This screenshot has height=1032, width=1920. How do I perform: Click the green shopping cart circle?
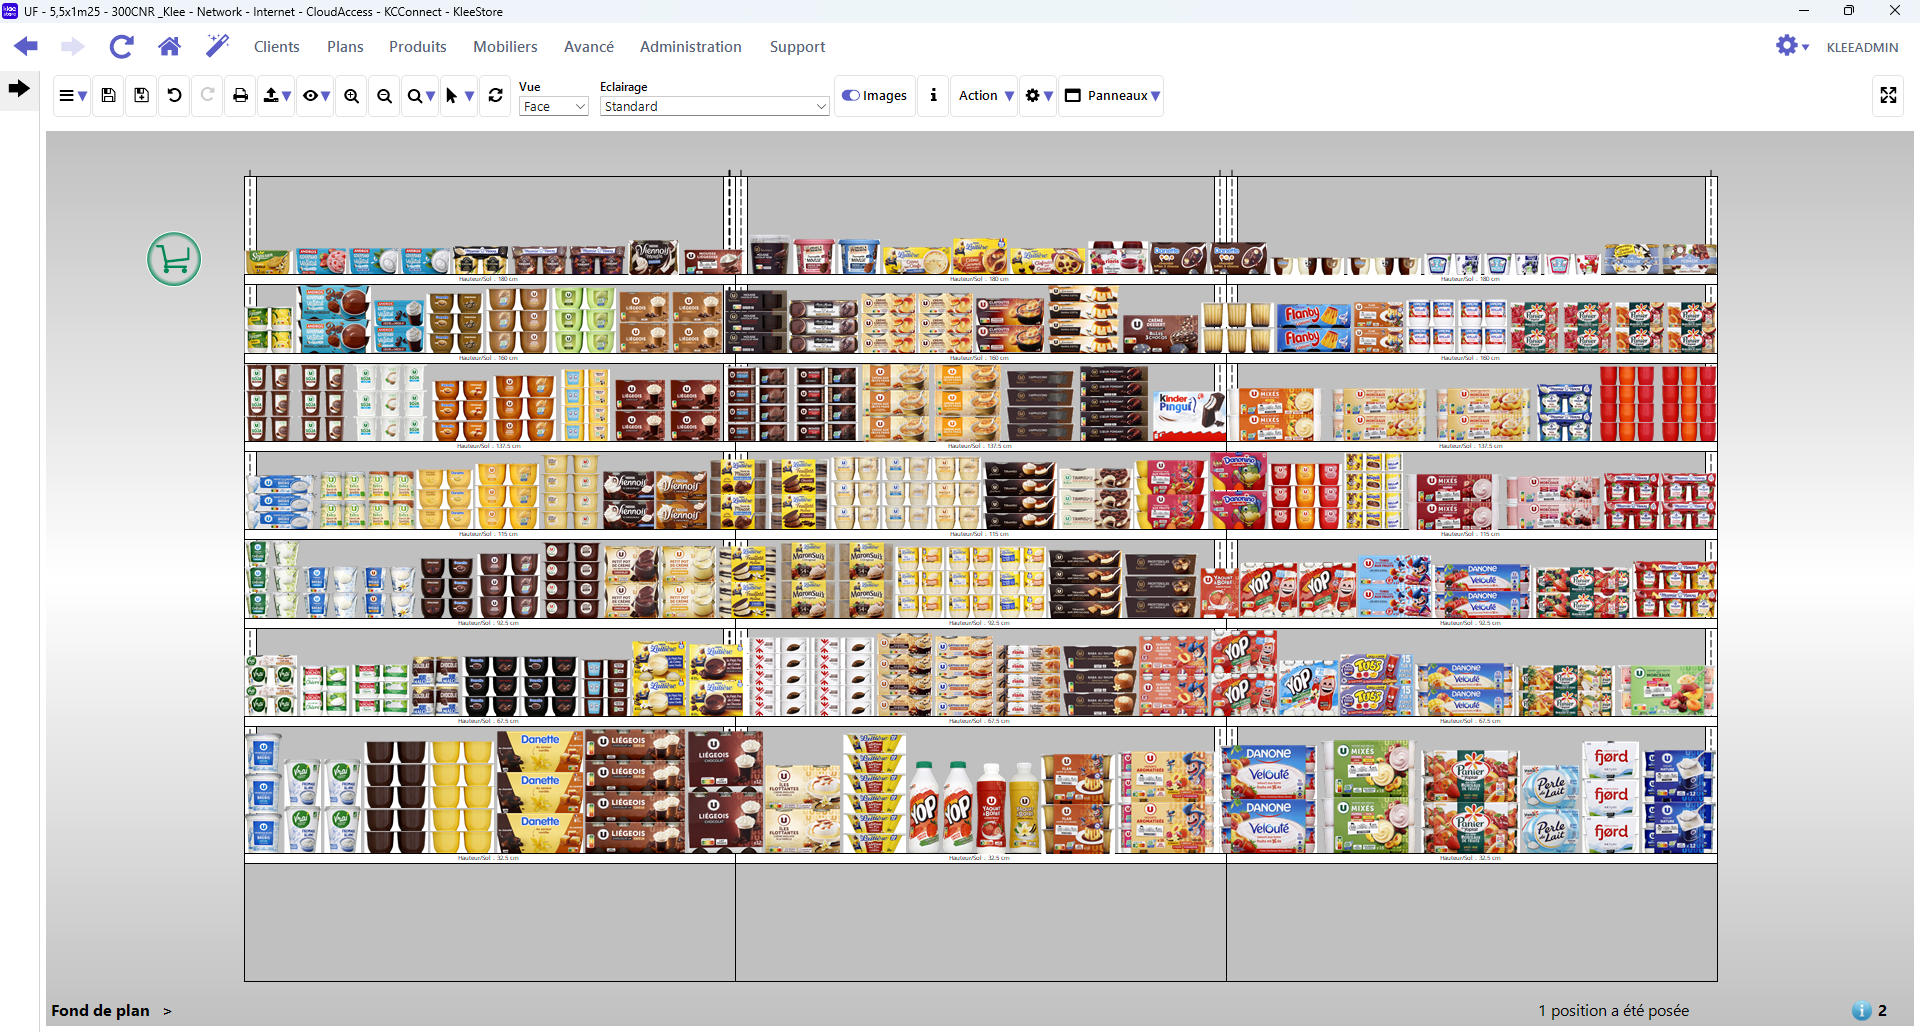point(174,260)
